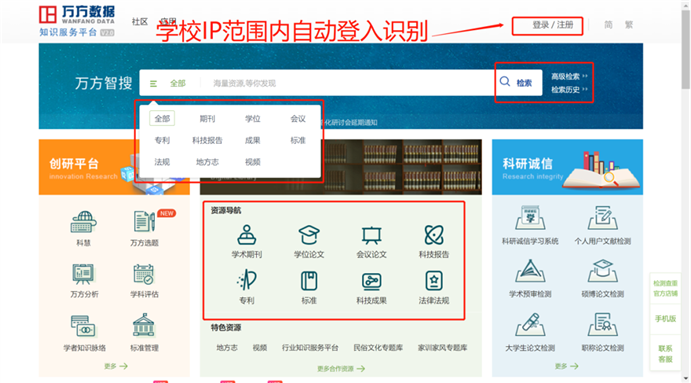Open the 万方选题 icon
Image resolution: width=691 pixels, height=383 pixels.
(x=144, y=222)
